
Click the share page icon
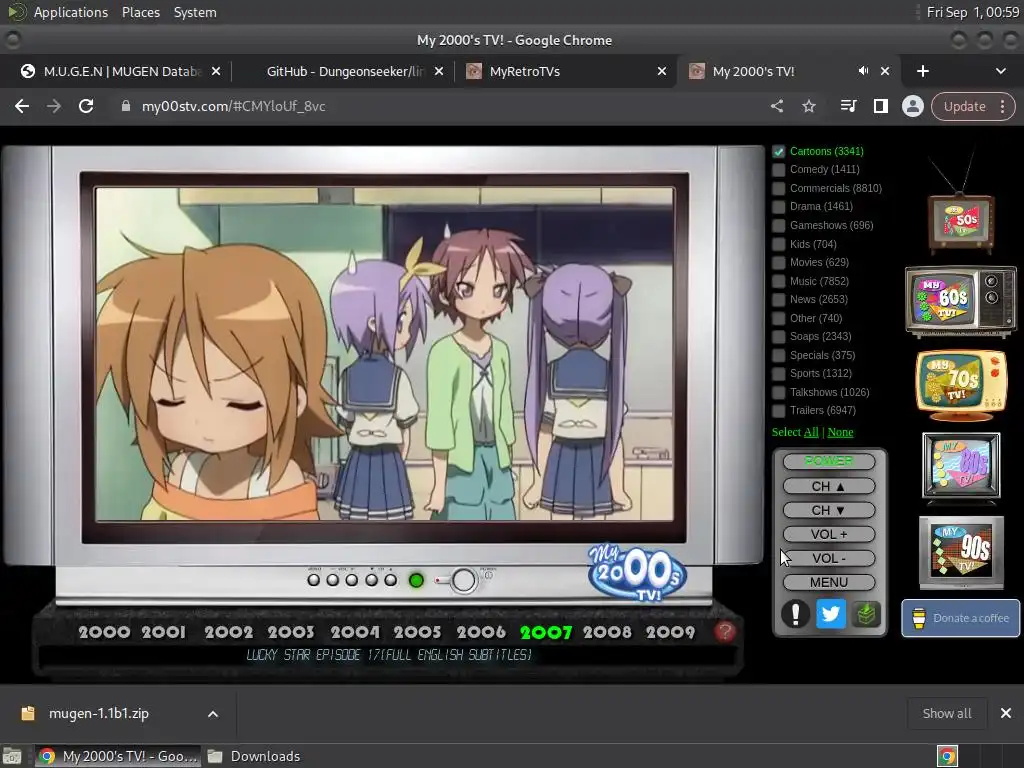776,106
